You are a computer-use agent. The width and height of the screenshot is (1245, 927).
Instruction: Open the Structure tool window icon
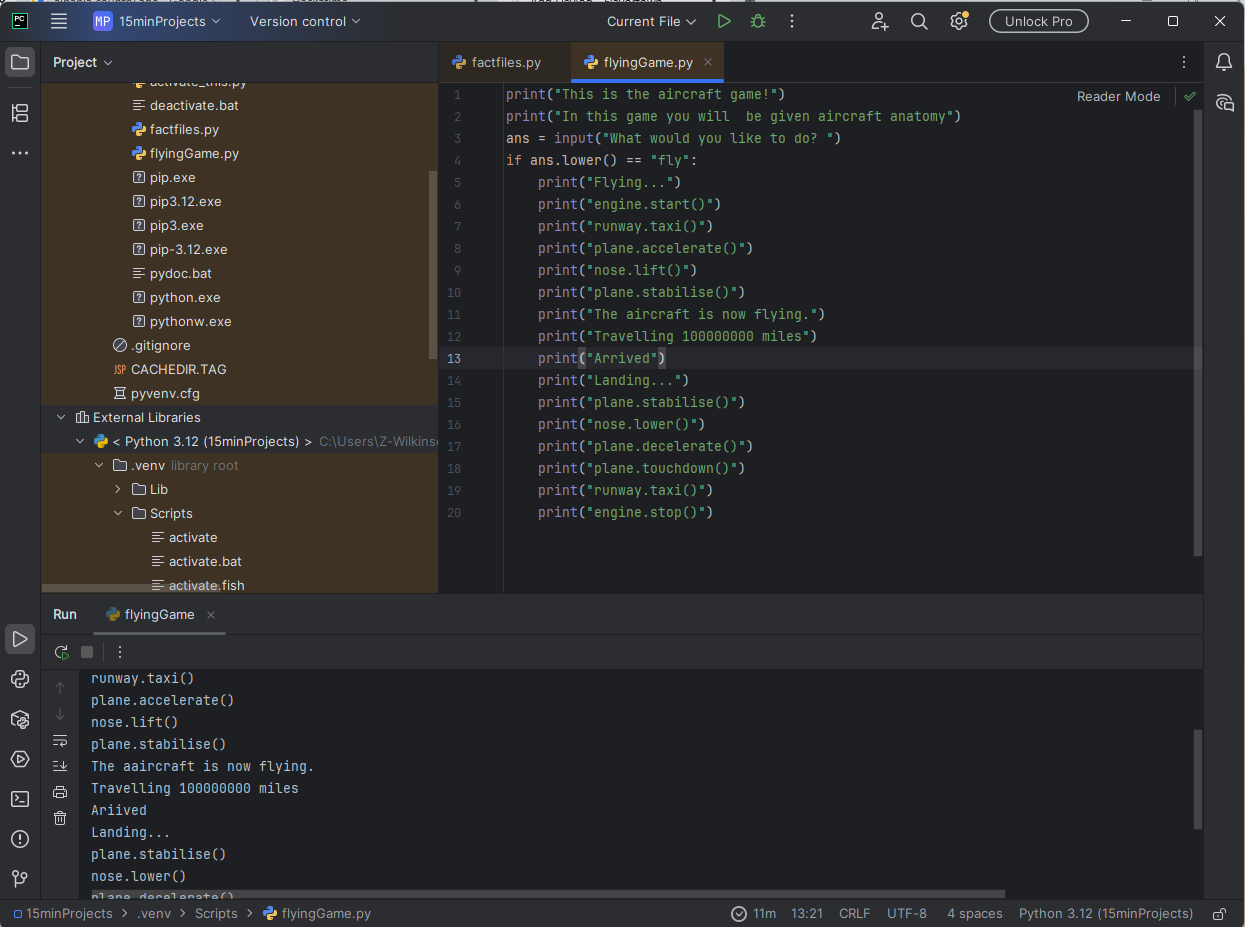pyautogui.click(x=20, y=113)
